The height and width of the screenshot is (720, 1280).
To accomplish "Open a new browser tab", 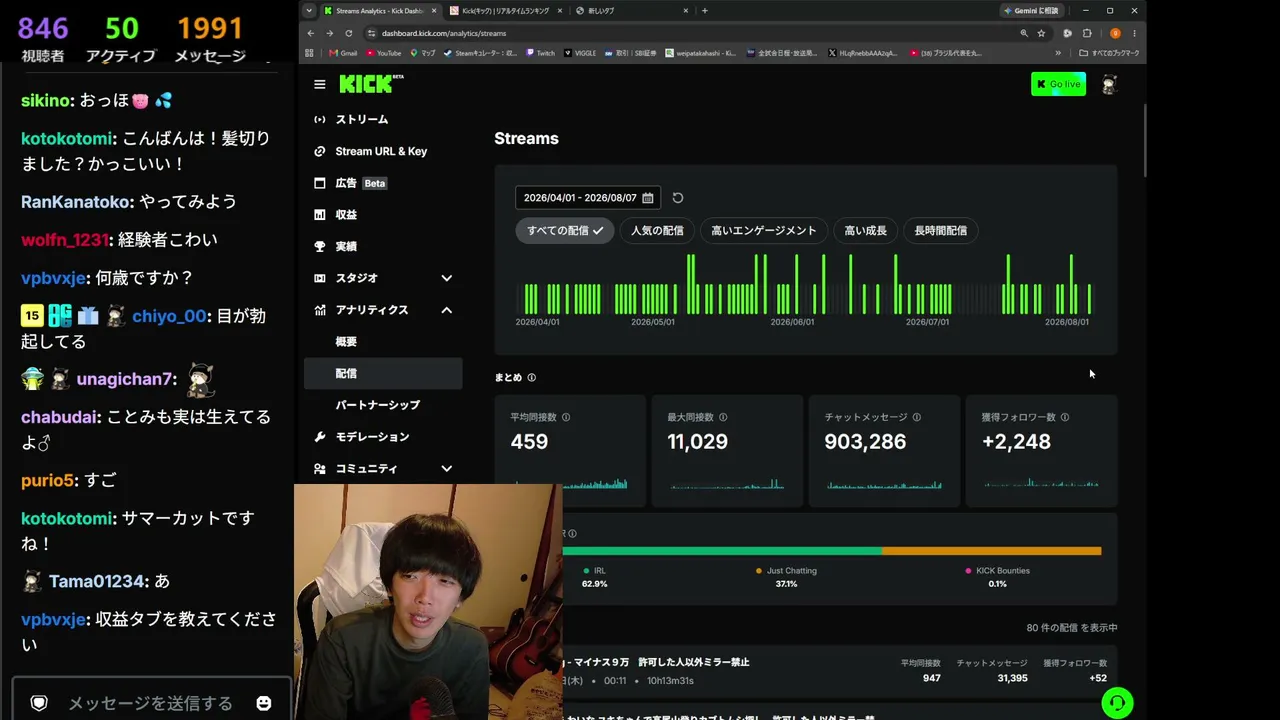I will click(x=705, y=11).
